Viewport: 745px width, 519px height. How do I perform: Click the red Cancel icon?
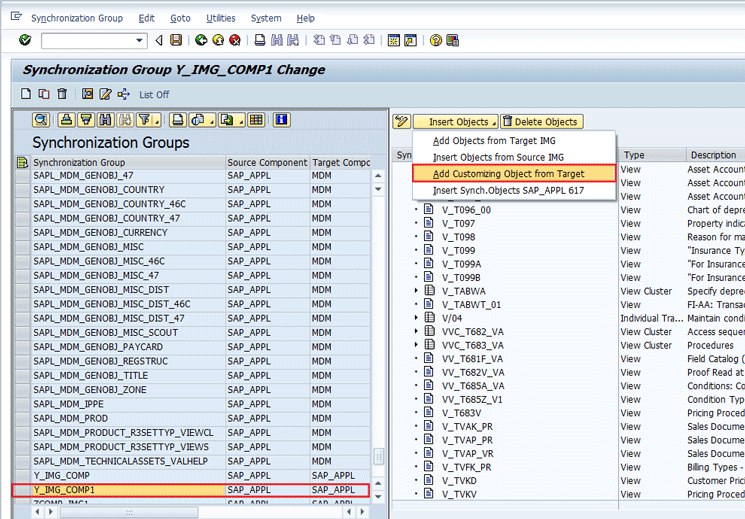click(x=234, y=40)
